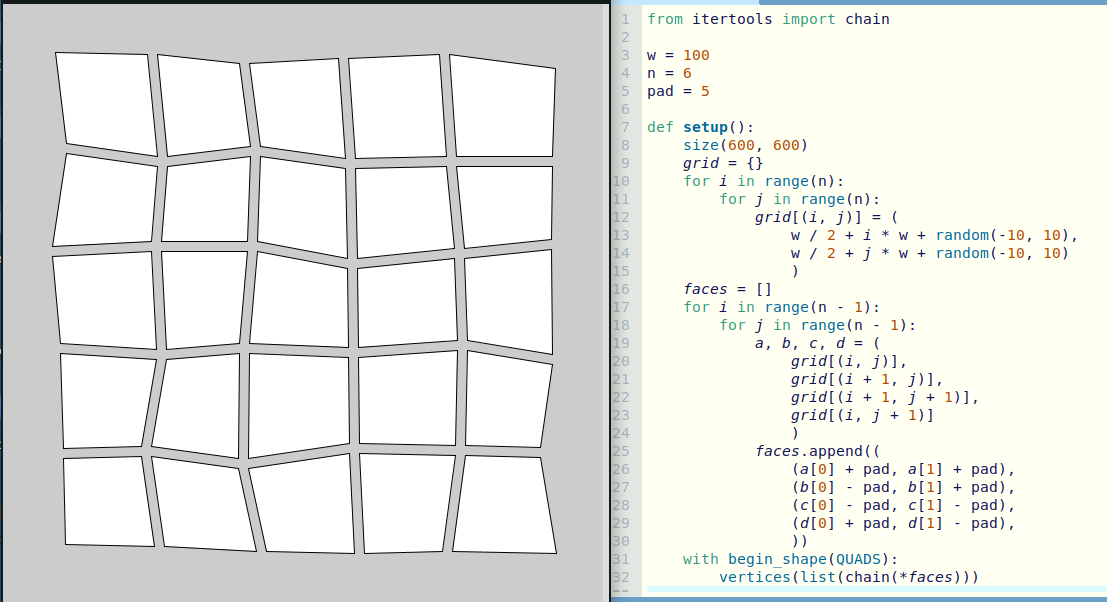Click the 'w / 2 + i * w' expression line
Screen dimensions: 1107x602
(935, 235)
